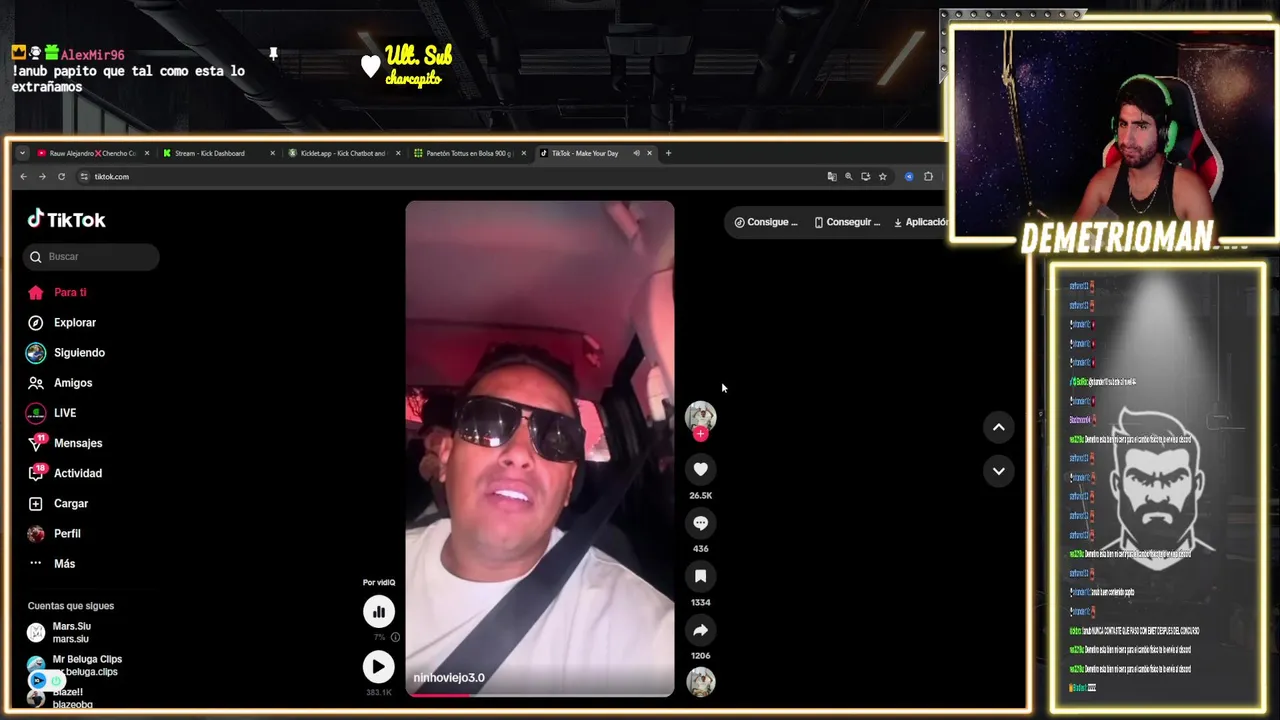This screenshot has width=1280, height=720.
Task: Click the 1206 shares count
Action: pyautogui.click(x=700, y=655)
